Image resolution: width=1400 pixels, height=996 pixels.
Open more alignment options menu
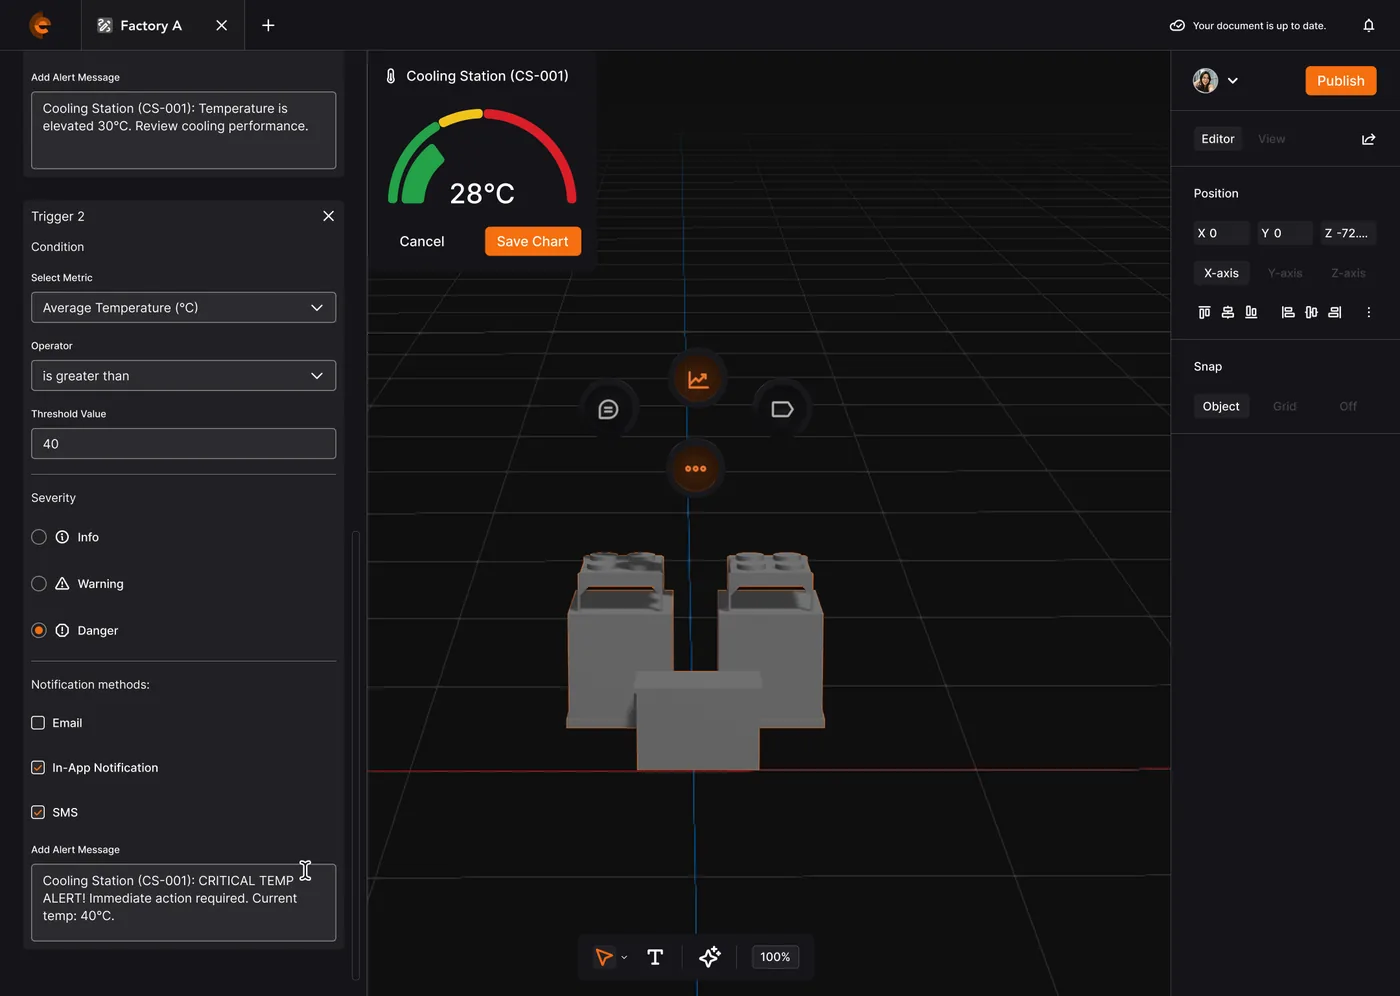pos(1369,312)
